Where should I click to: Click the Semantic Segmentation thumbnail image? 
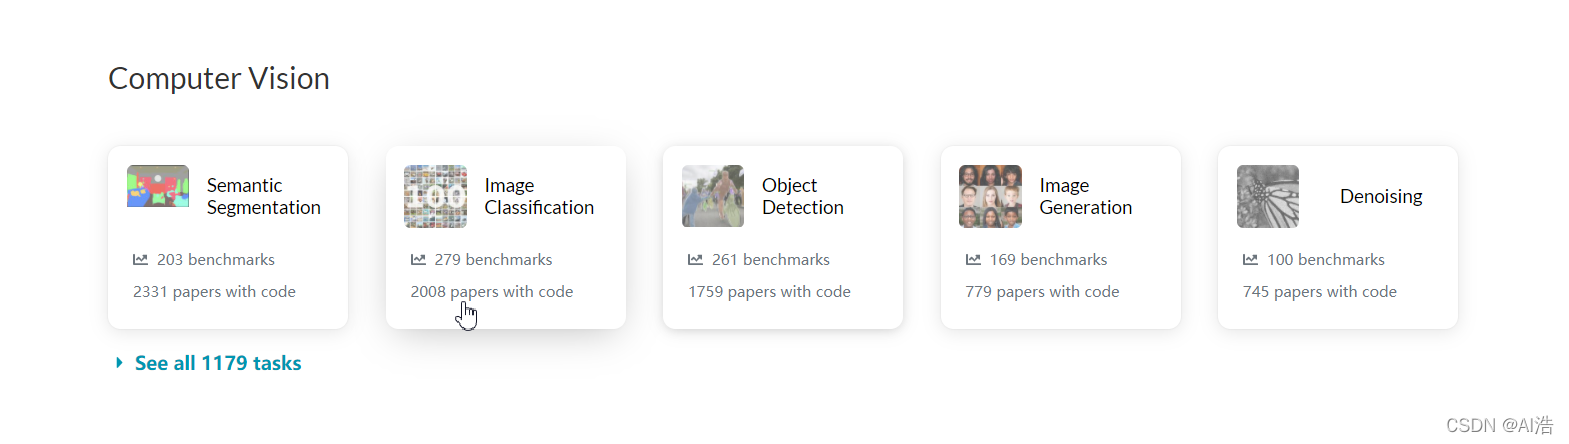point(158,187)
